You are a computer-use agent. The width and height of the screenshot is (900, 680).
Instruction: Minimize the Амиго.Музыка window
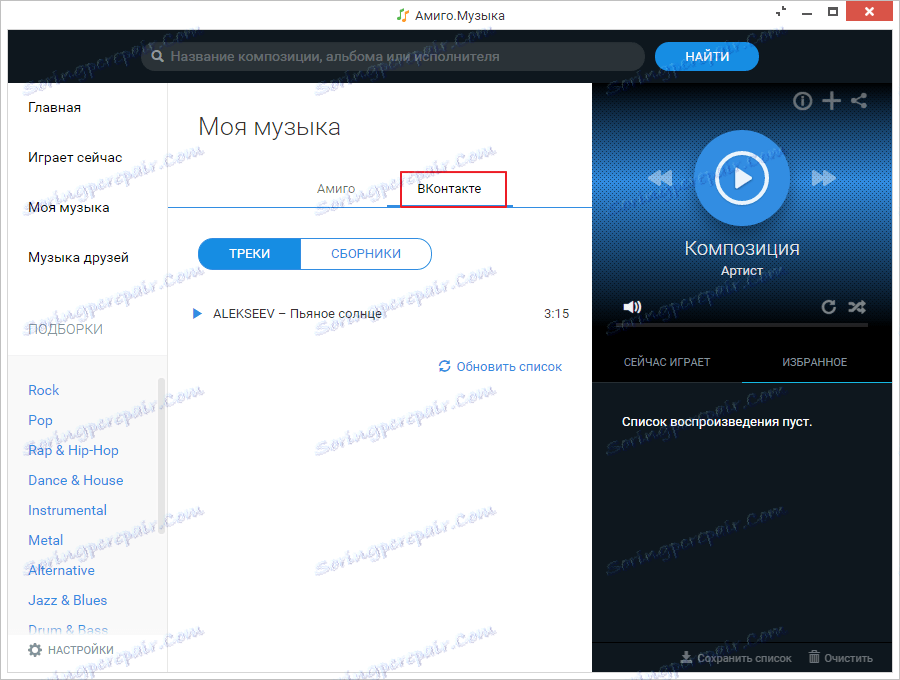807,12
